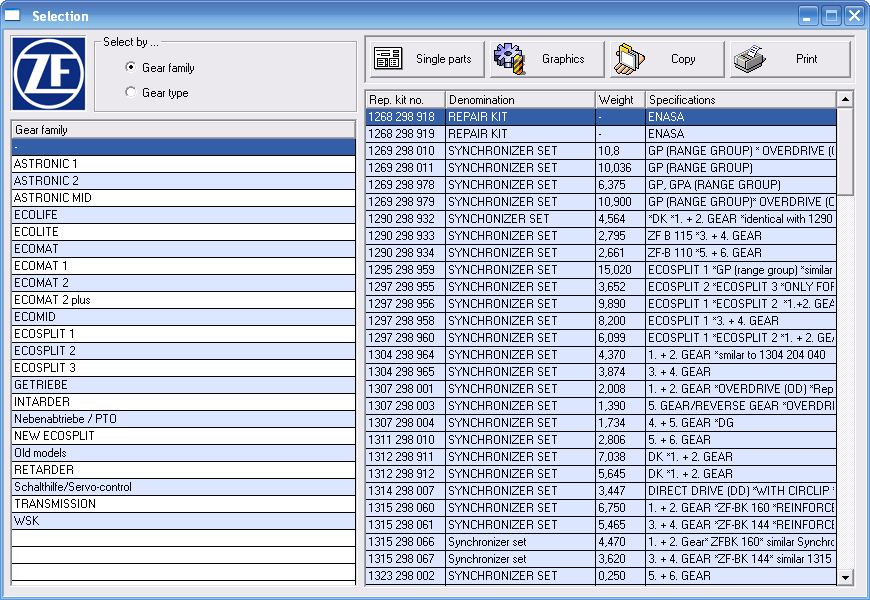Click the ZF logo

49,74
